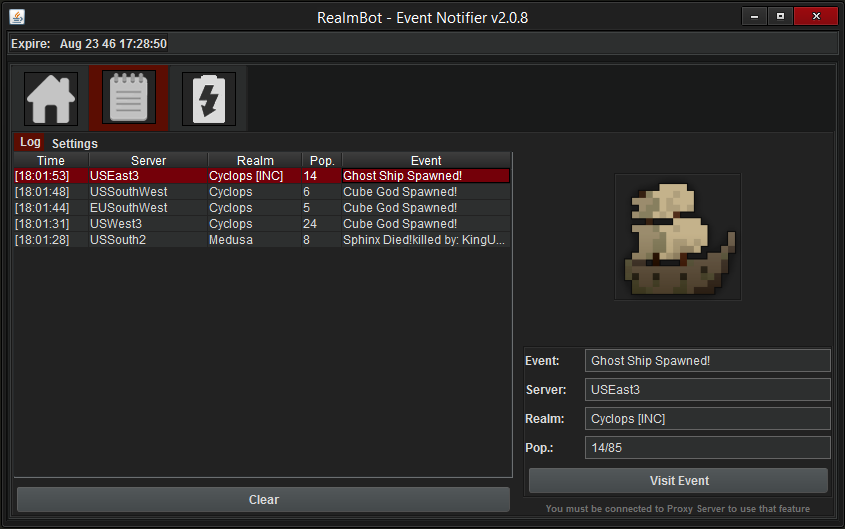Click the Realm field showing Cyclops [INC]

pyautogui.click(x=708, y=419)
